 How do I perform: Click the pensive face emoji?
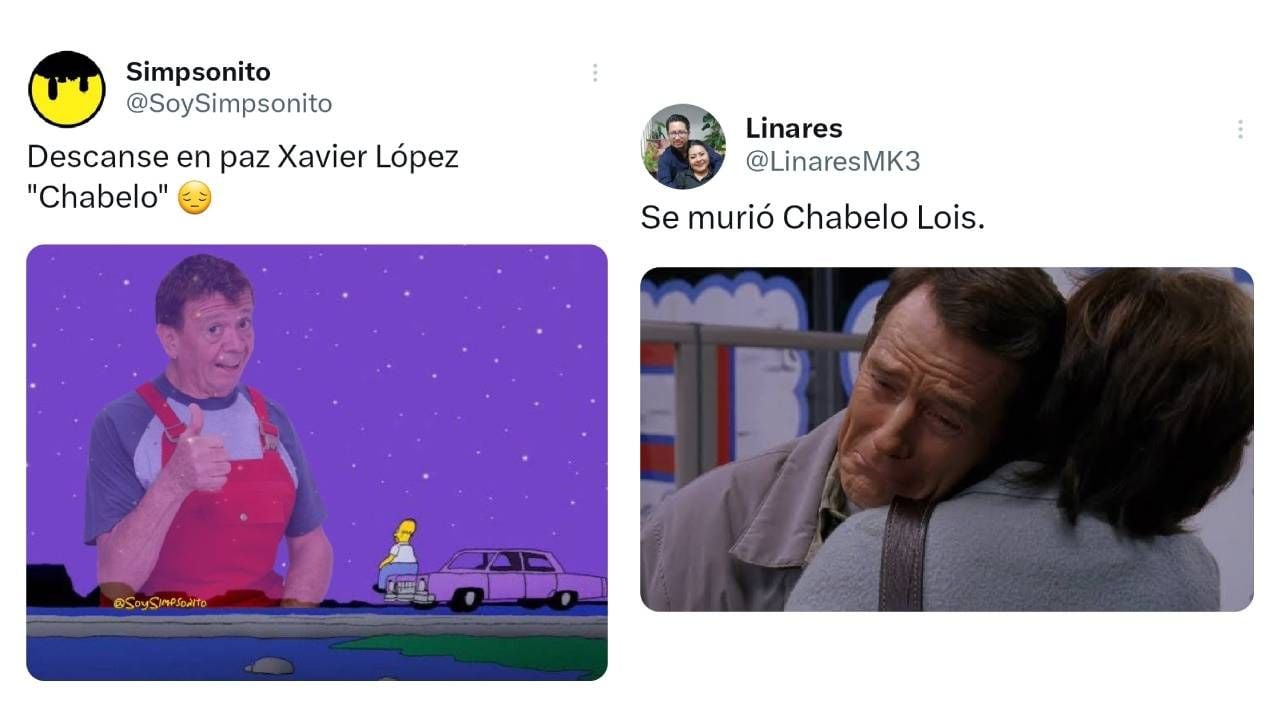point(195,199)
